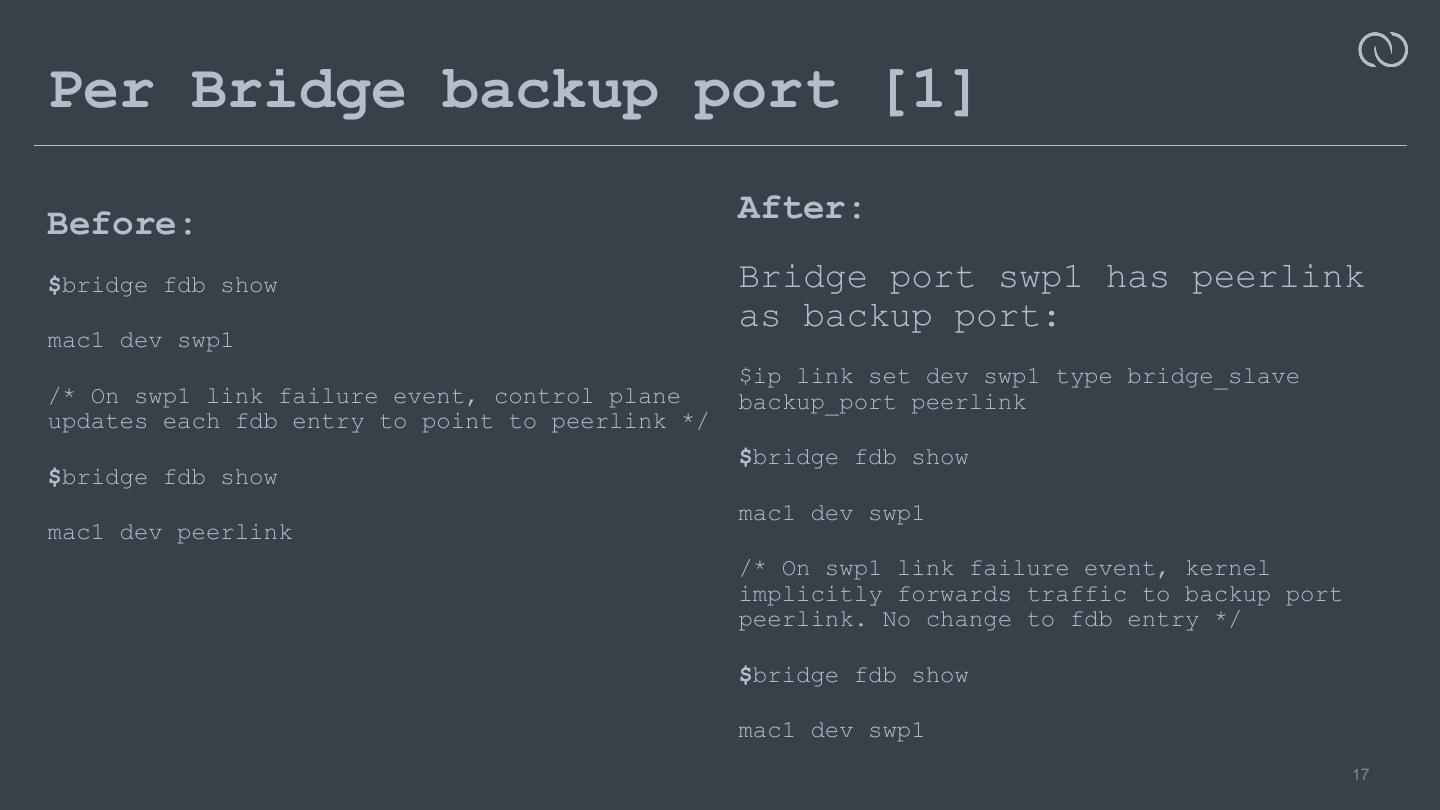1440x810 pixels.
Task: Select the "After:" heading
Action: point(800,208)
